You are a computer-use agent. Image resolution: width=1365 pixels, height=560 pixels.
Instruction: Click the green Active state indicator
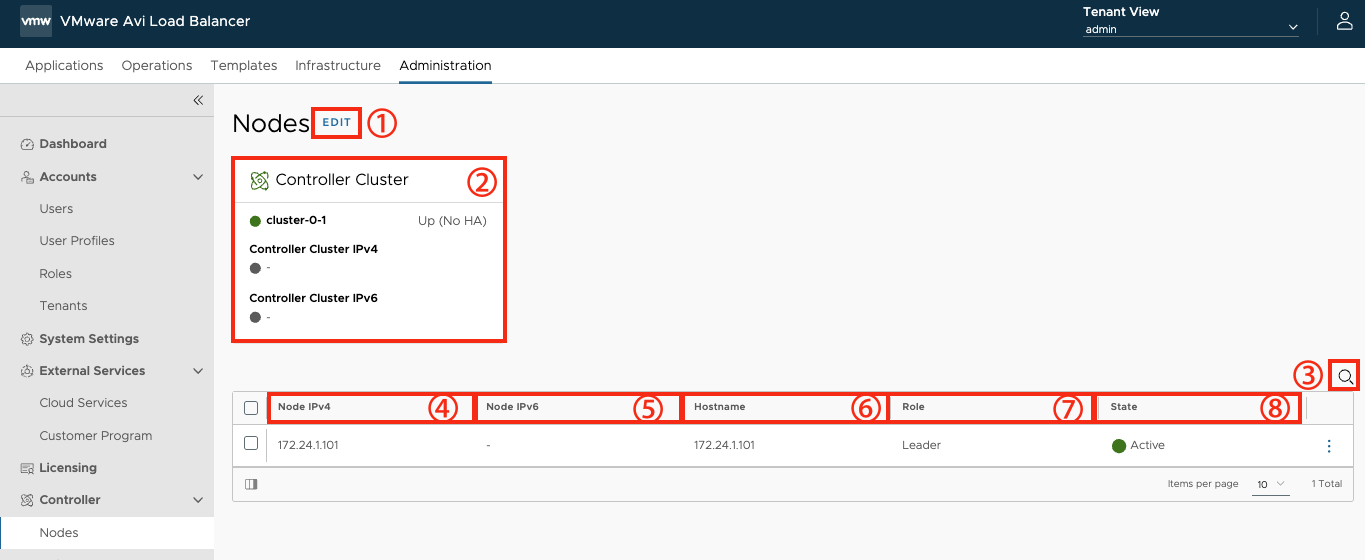pos(1119,446)
